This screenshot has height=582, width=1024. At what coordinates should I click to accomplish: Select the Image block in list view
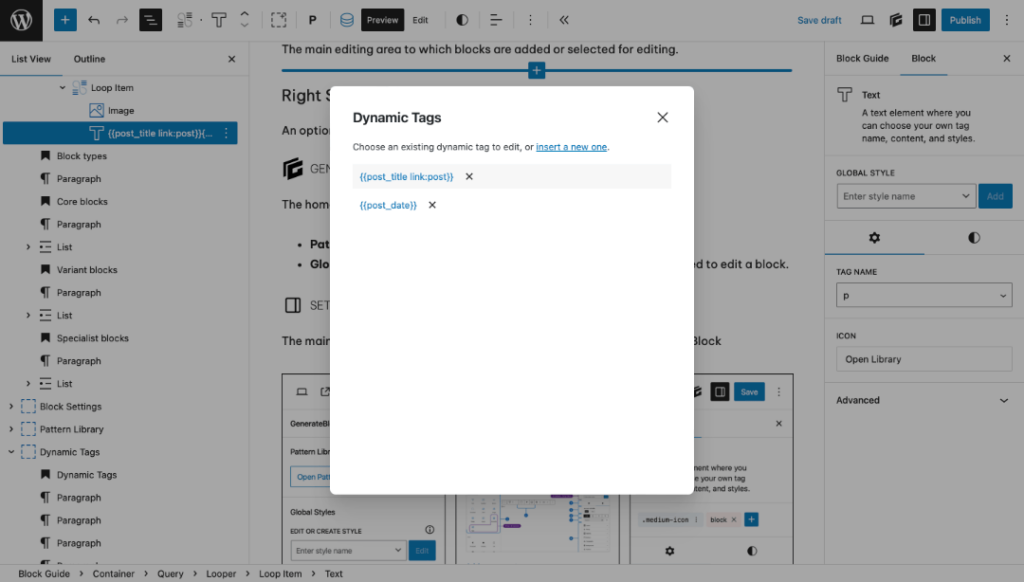click(x=121, y=110)
